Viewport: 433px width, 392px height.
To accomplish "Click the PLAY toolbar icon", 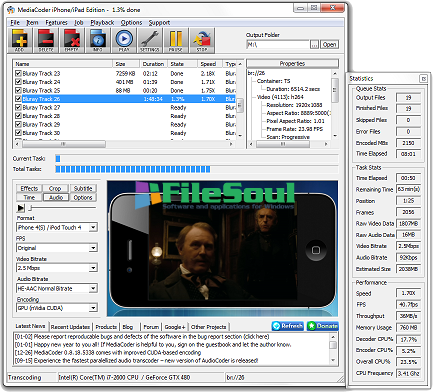I will tap(124, 40).
